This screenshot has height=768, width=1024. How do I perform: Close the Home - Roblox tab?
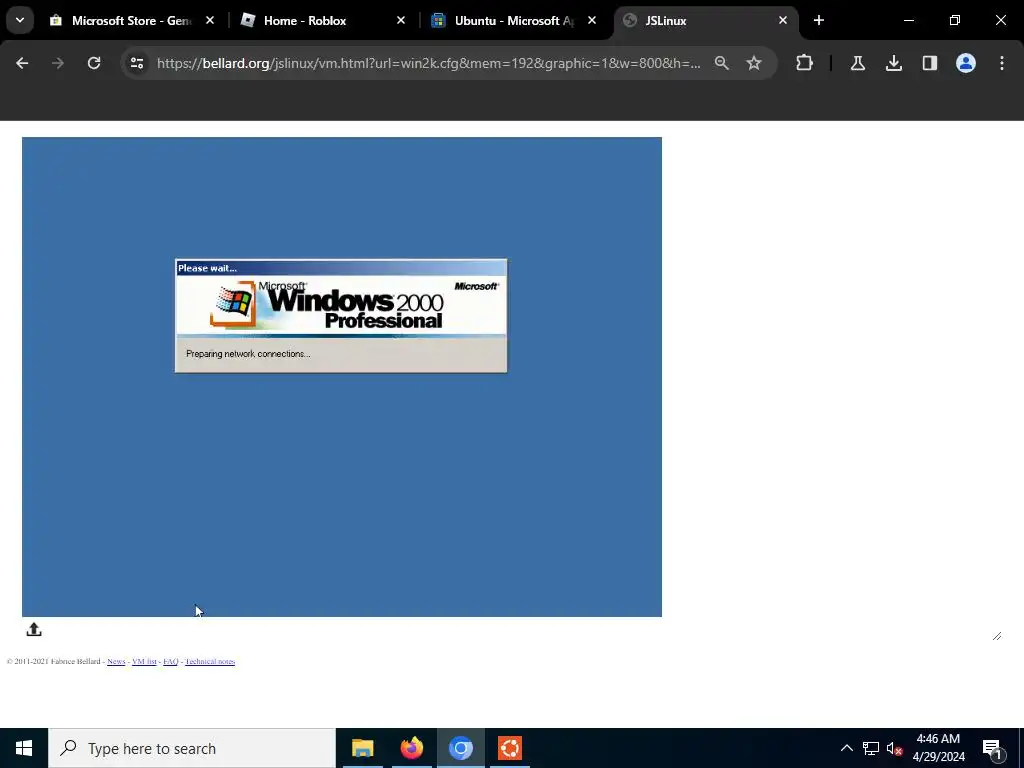pos(401,20)
